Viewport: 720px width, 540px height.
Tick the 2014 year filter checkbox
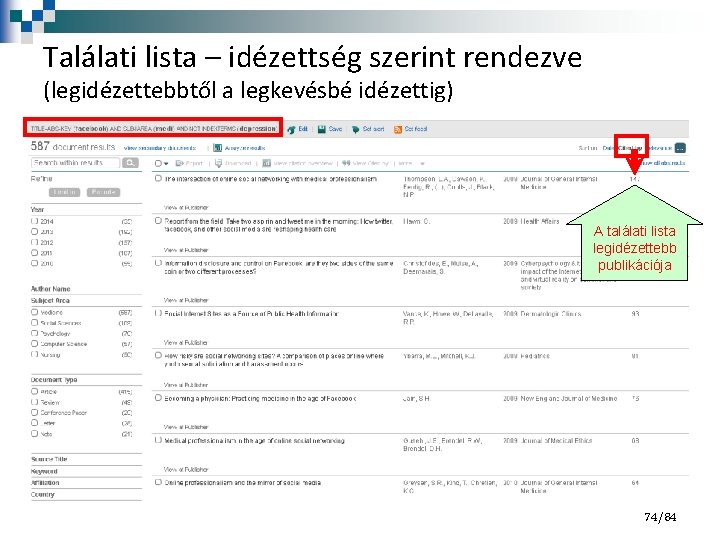coord(34,221)
